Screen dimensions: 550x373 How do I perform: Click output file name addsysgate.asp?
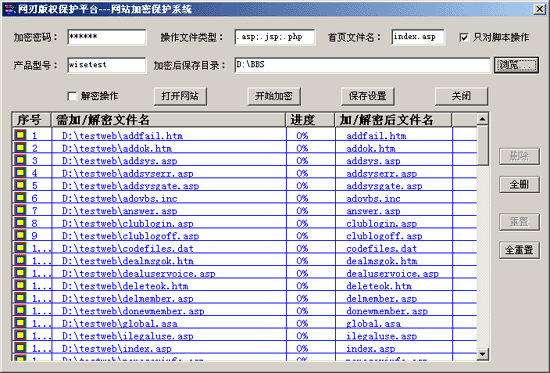[384, 186]
